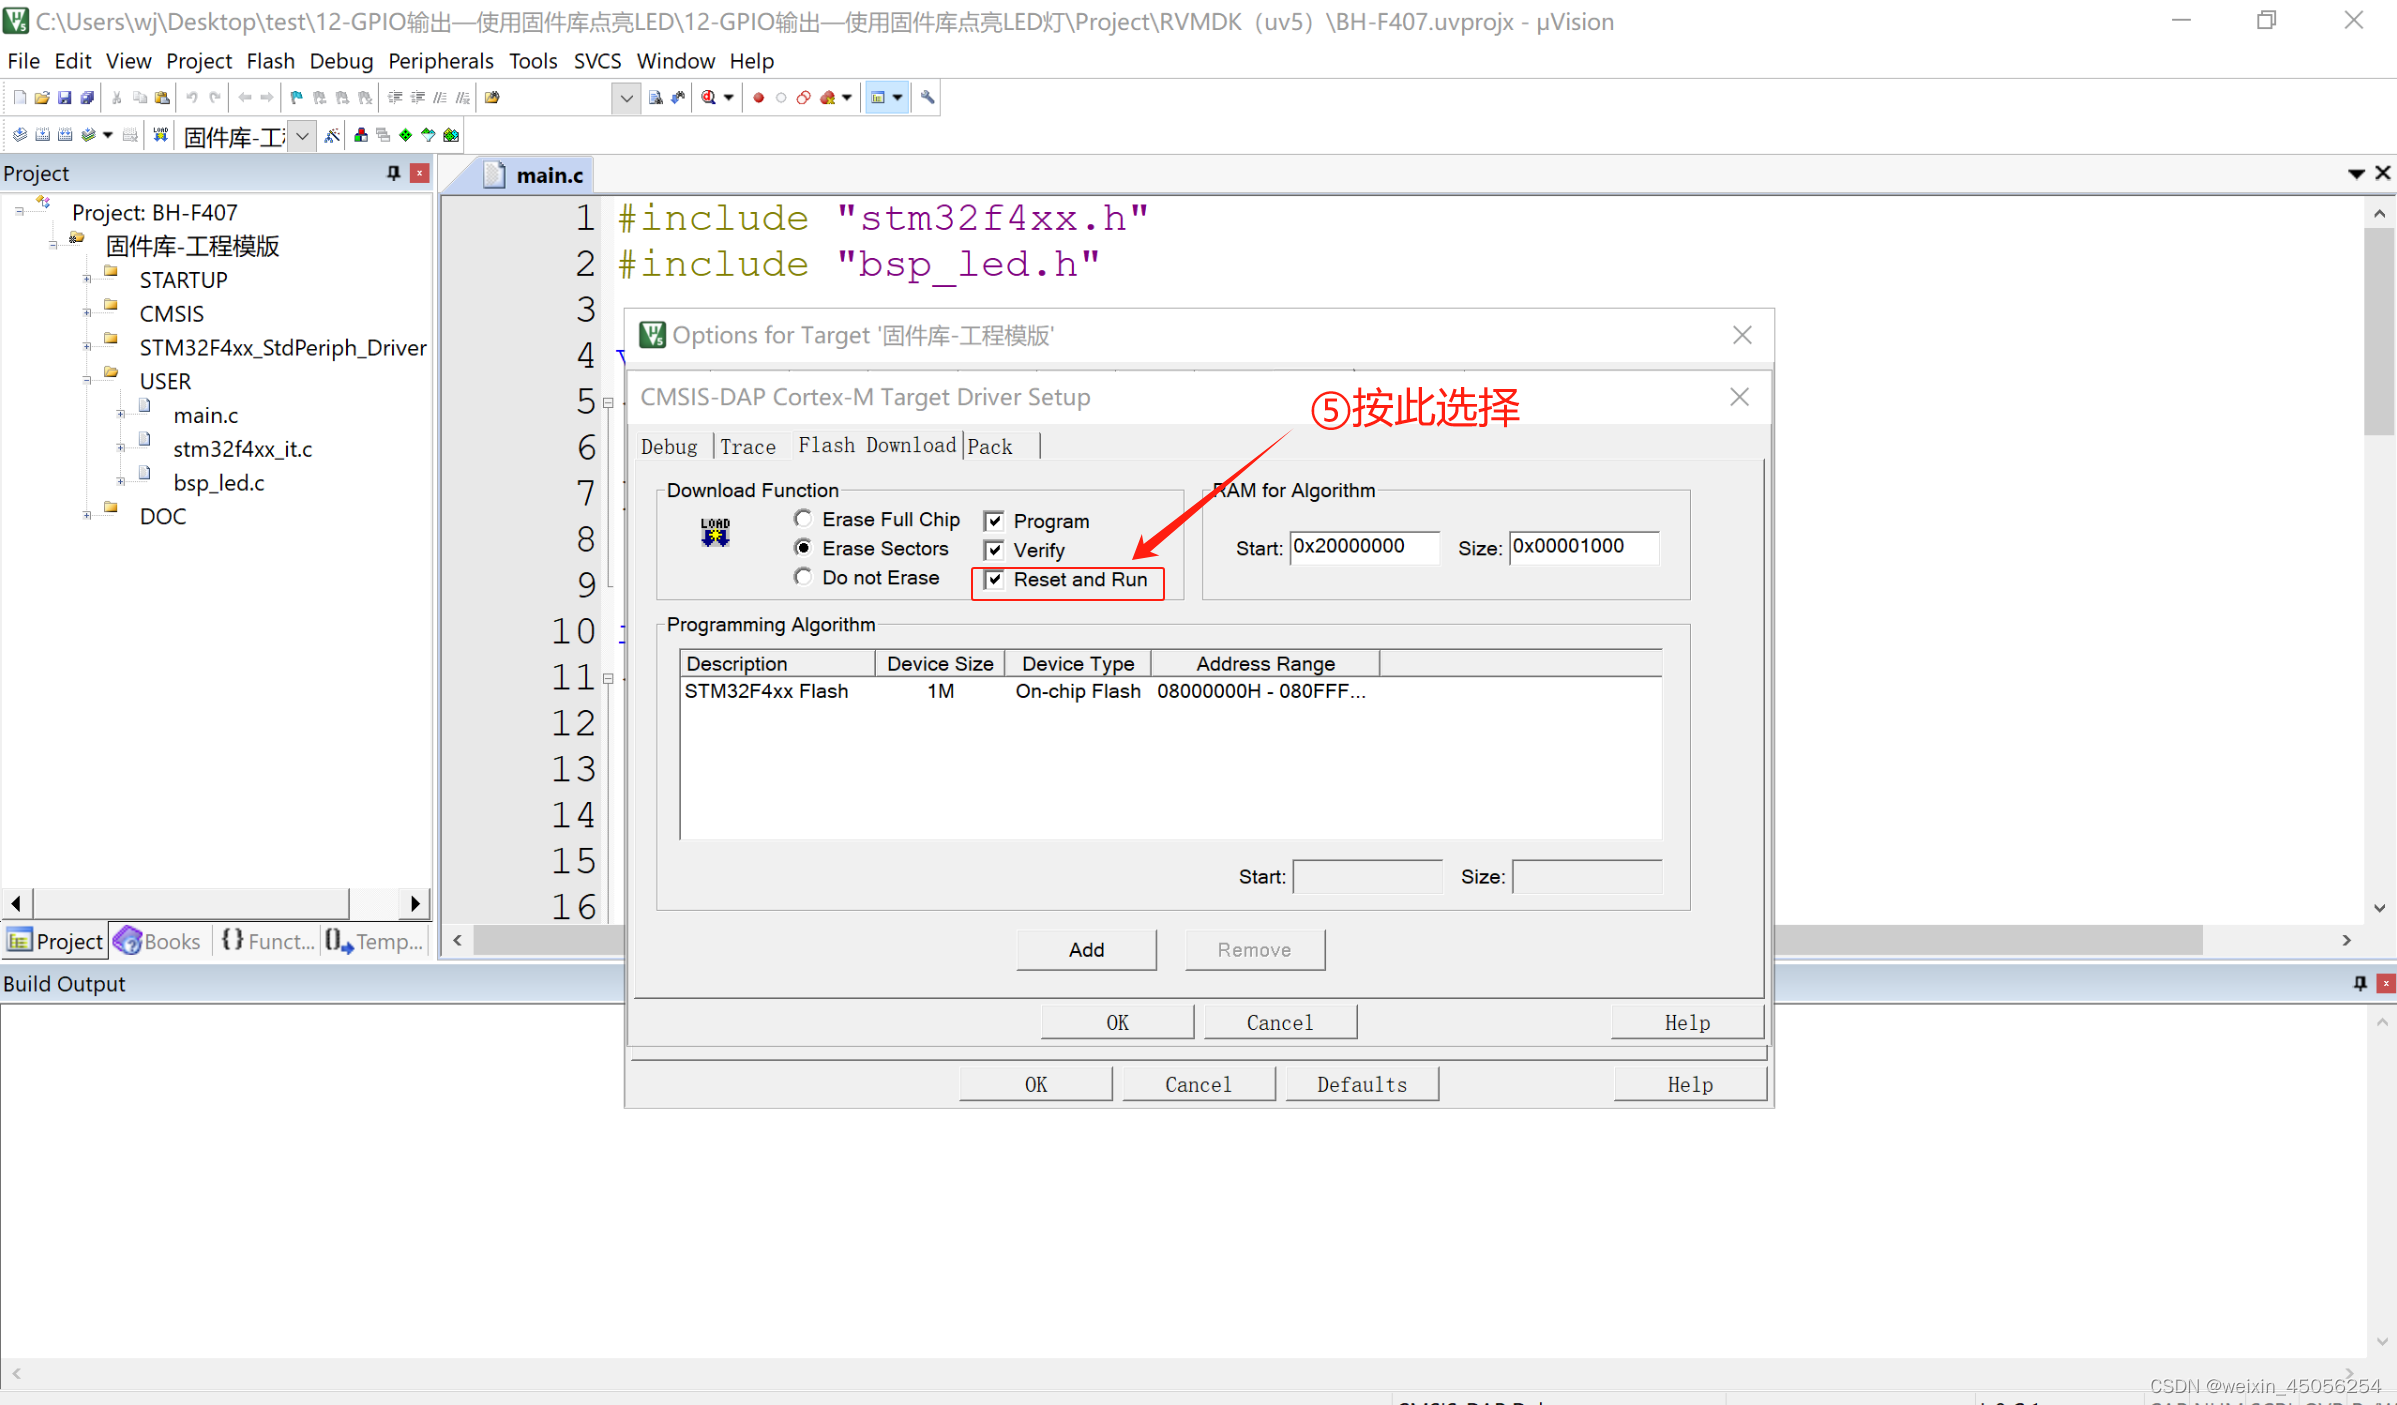This screenshot has width=2397, height=1405.
Task: Open the Project menu
Action: point(198,61)
